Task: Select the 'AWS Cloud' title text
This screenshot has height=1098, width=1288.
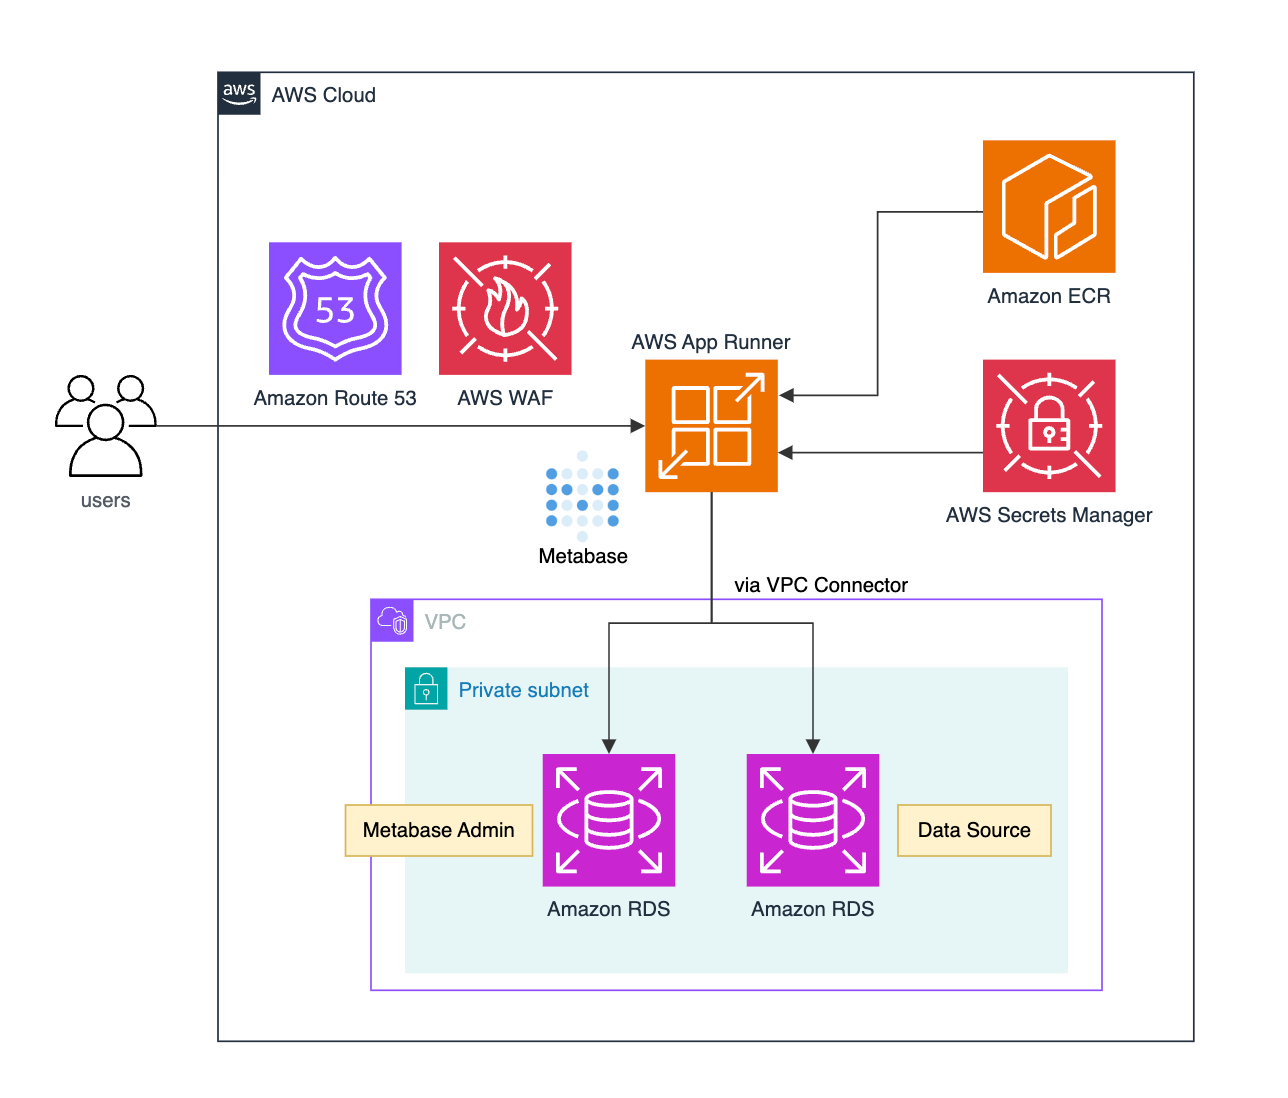Action: 324,95
